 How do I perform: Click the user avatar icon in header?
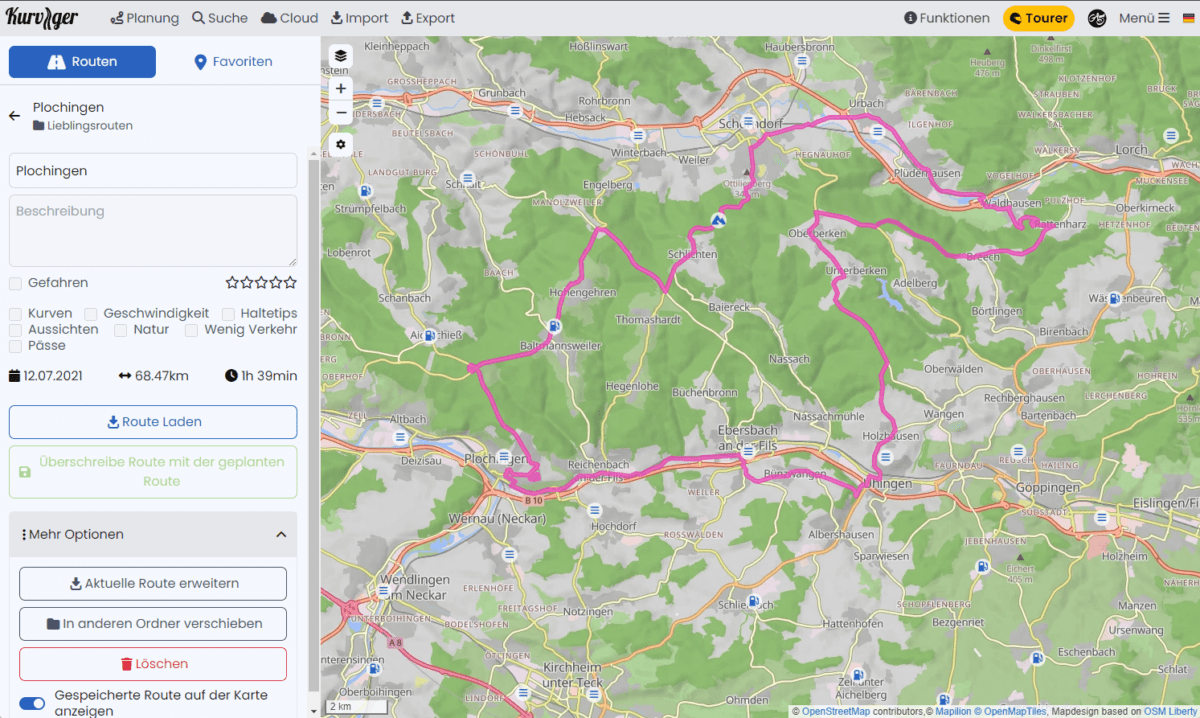point(1097,18)
